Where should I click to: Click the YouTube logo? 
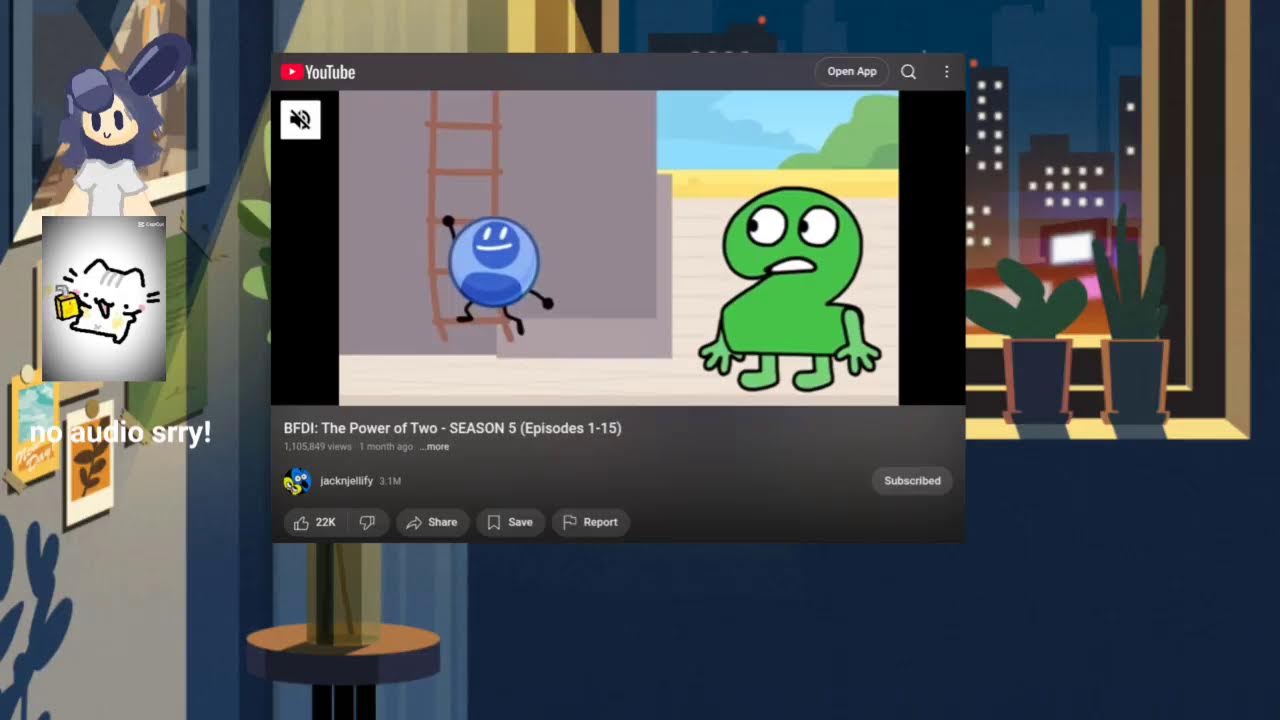click(318, 72)
